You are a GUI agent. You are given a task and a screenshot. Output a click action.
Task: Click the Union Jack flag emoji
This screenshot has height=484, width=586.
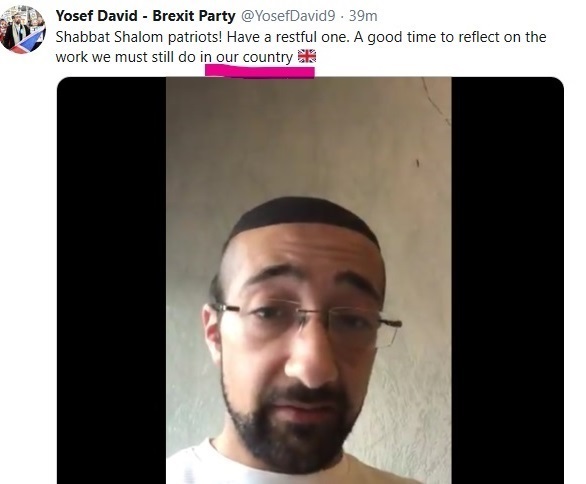coord(307,57)
